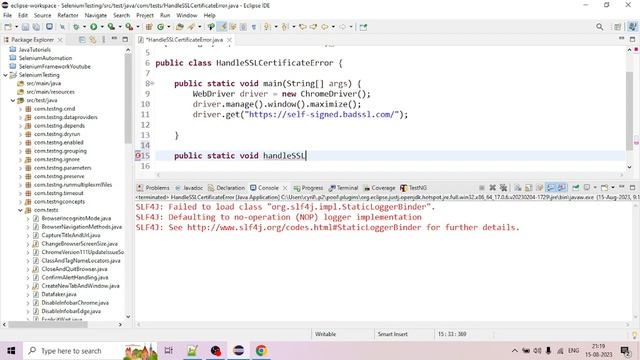Click the New Java Package icon
The width and height of the screenshot is (640, 360).
[x=149, y=27]
